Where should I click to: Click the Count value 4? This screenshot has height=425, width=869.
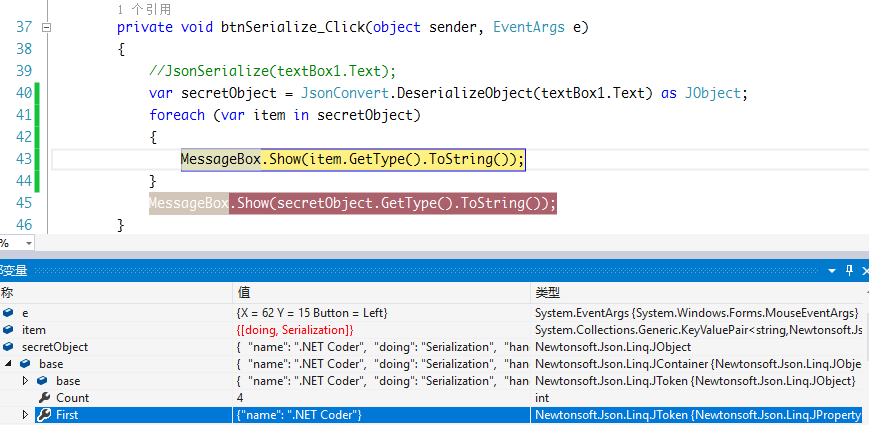pos(239,398)
